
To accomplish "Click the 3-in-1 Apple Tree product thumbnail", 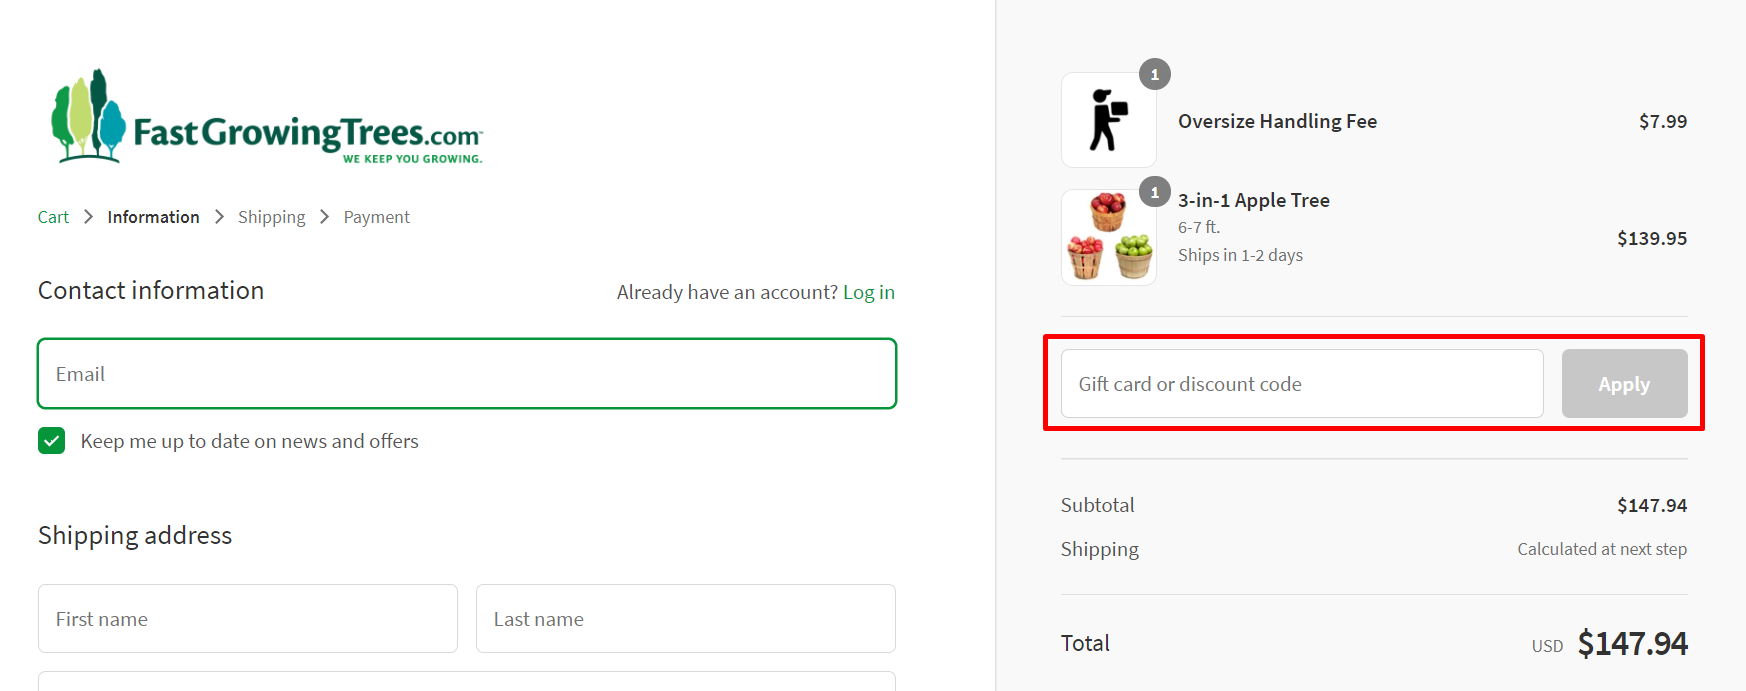I will (x=1108, y=237).
